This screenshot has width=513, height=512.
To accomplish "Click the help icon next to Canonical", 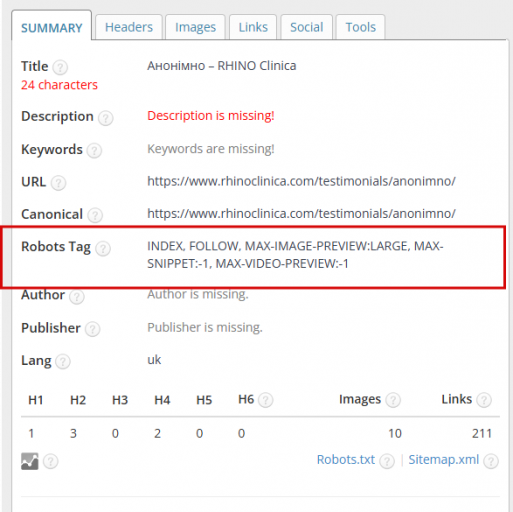I will 95,215.
